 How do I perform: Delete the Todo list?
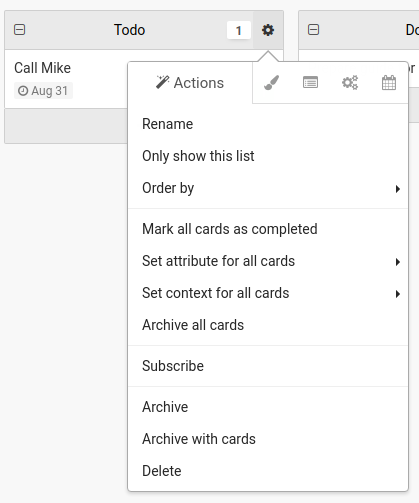click(x=268, y=471)
